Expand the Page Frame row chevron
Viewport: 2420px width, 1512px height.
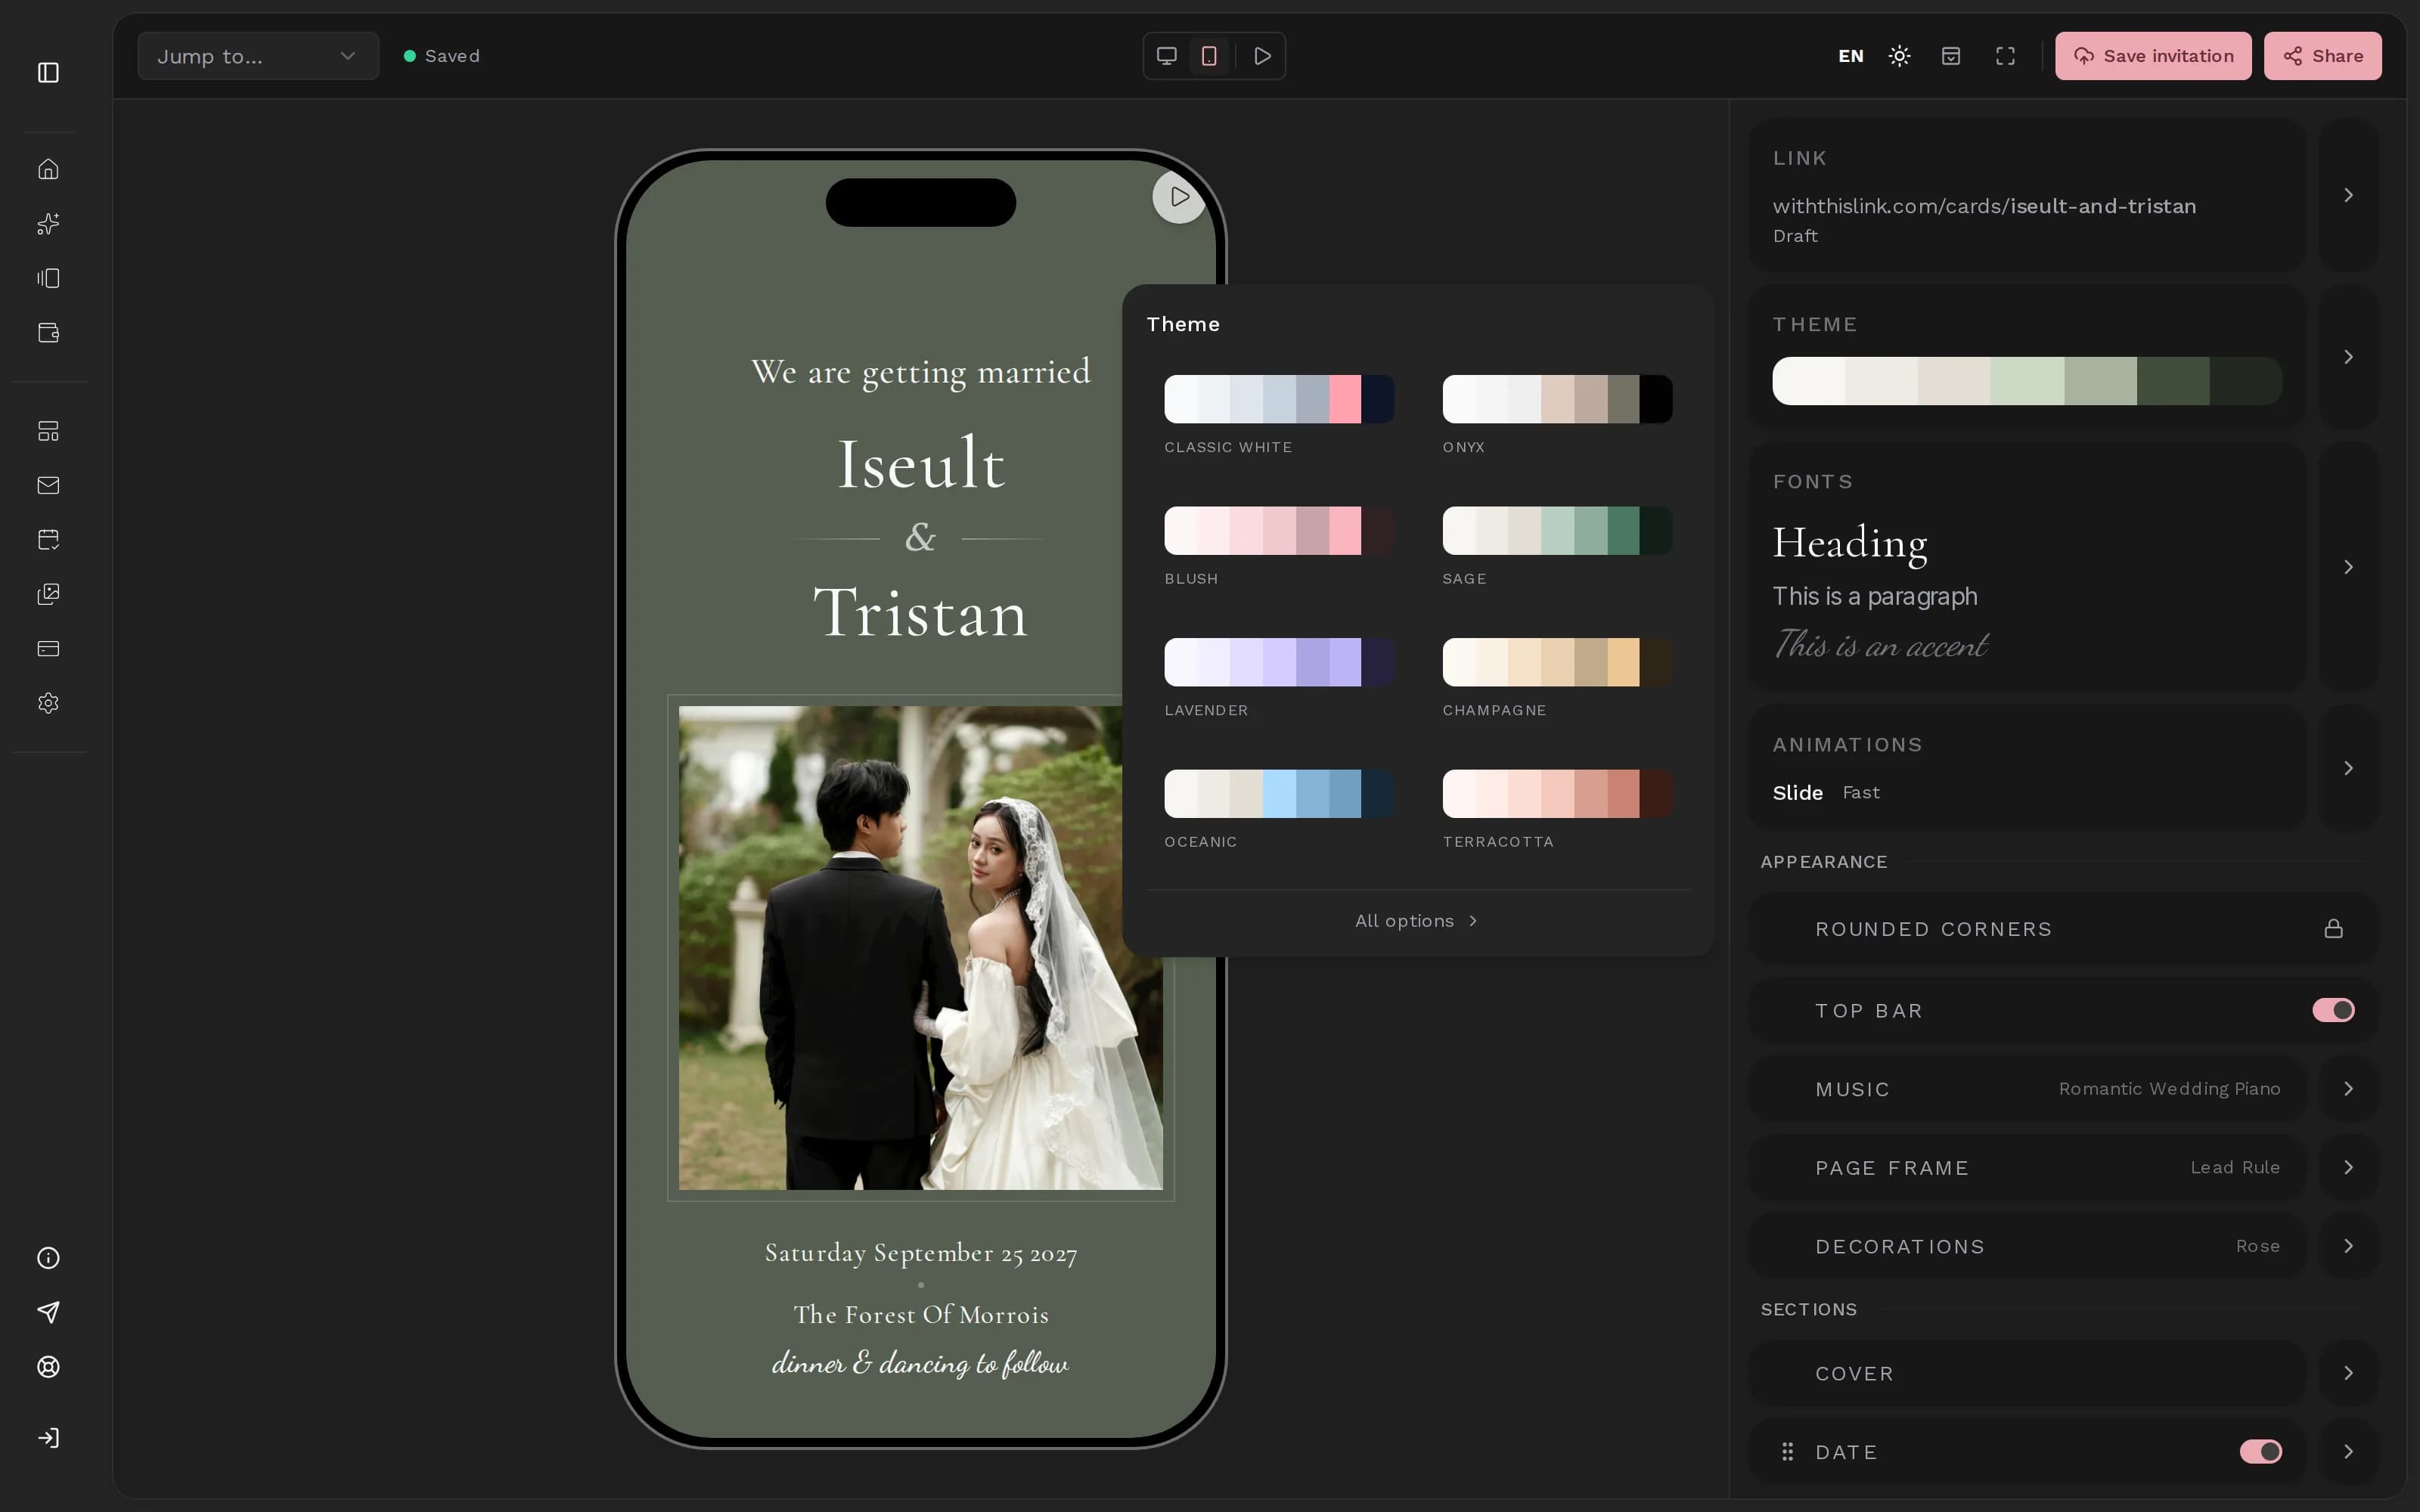click(2349, 1167)
